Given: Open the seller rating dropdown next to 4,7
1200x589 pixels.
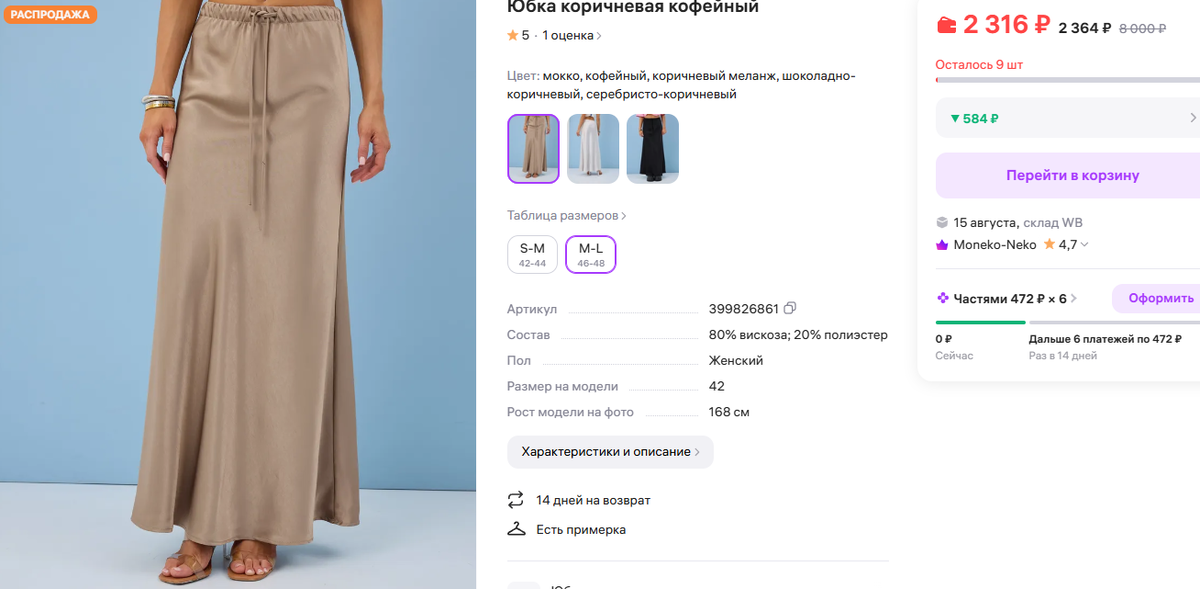Looking at the screenshot, I should click(x=1083, y=244).
